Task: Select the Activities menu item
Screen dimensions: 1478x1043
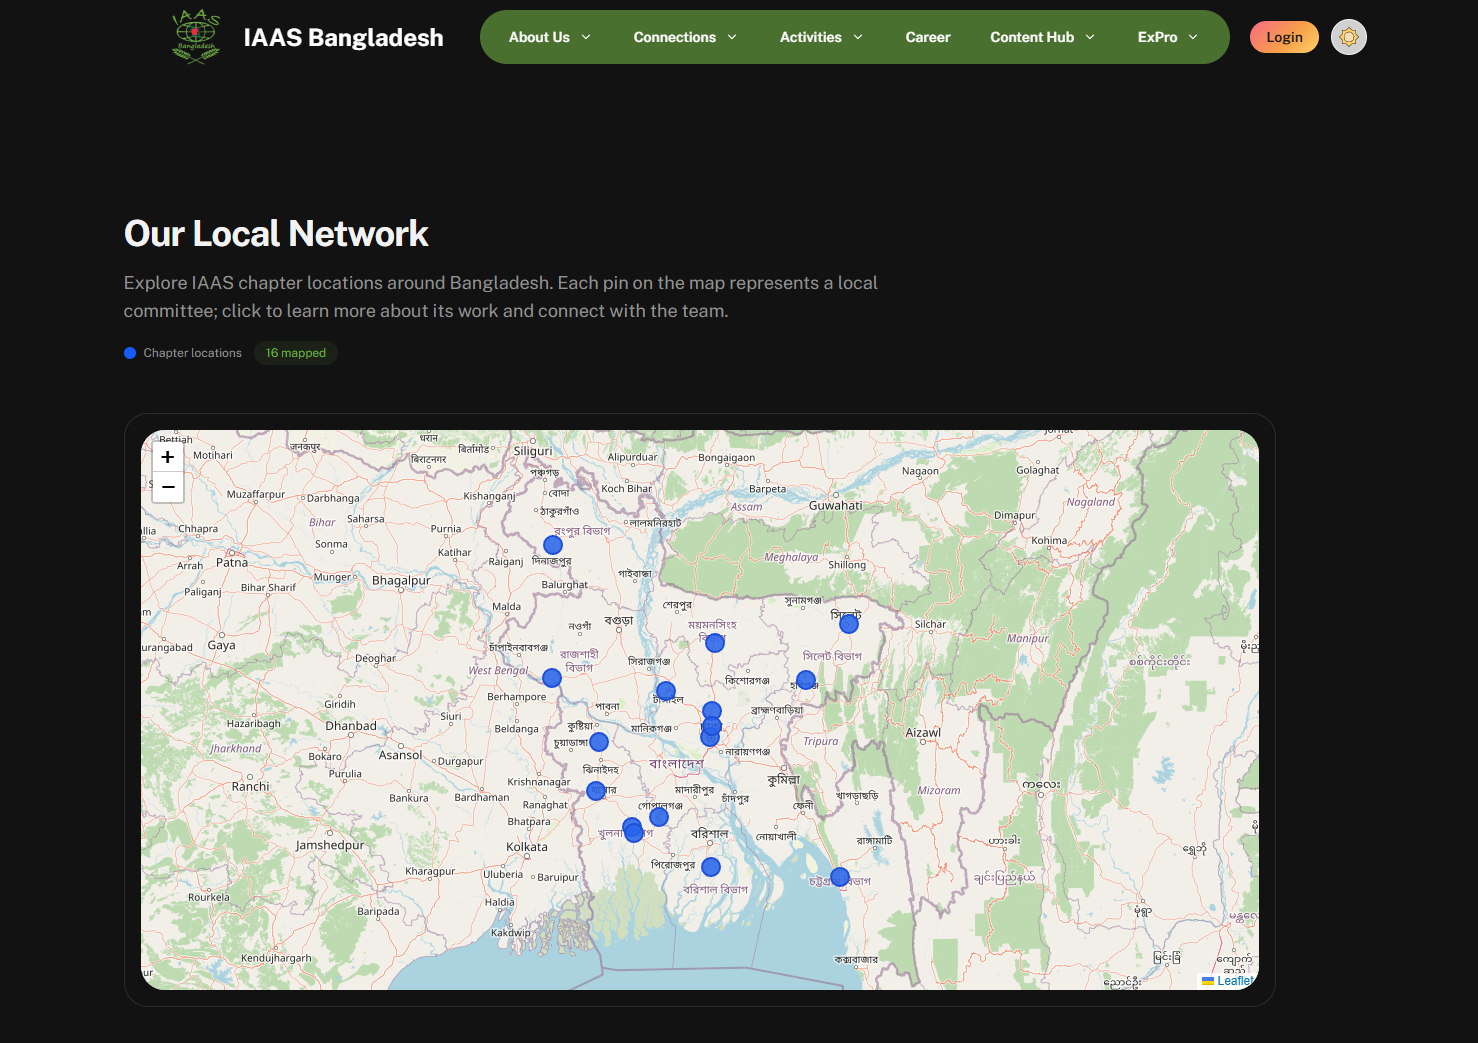Action: [820, 37]
